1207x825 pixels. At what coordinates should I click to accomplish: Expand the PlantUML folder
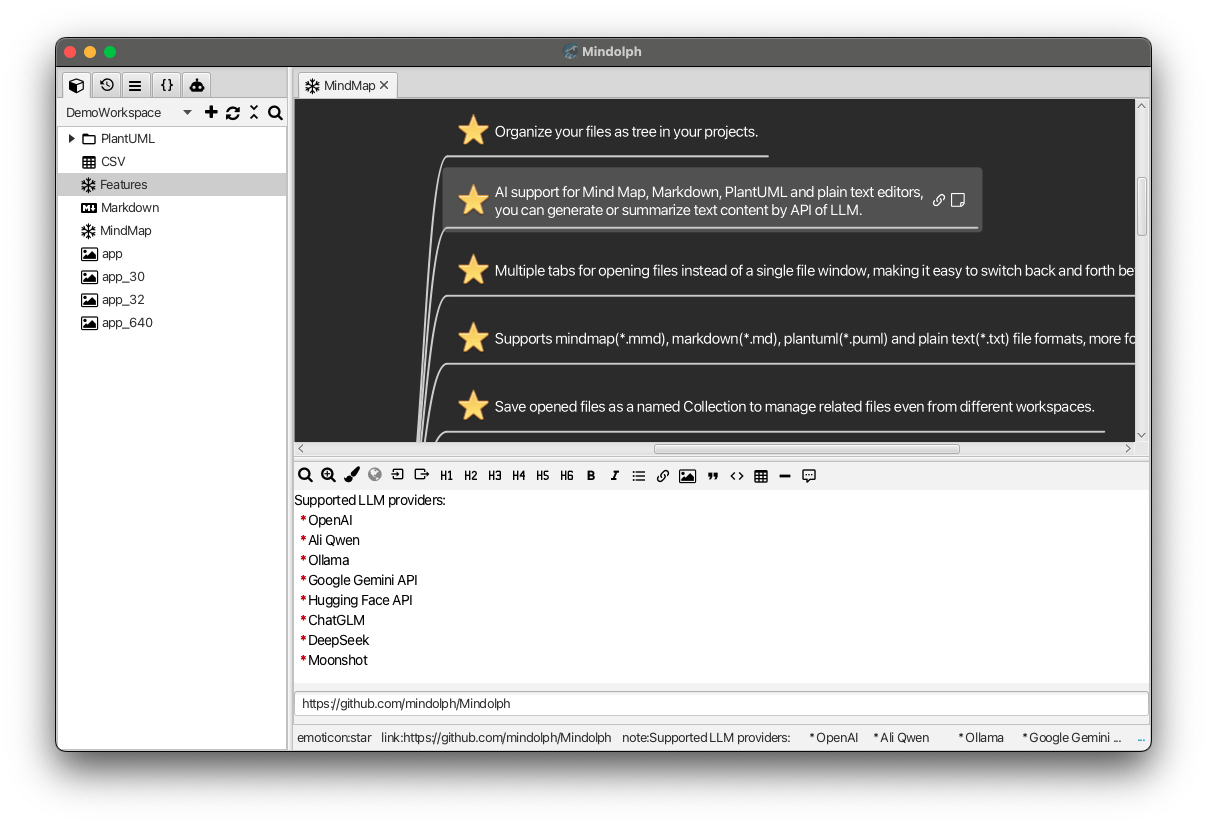71,139
